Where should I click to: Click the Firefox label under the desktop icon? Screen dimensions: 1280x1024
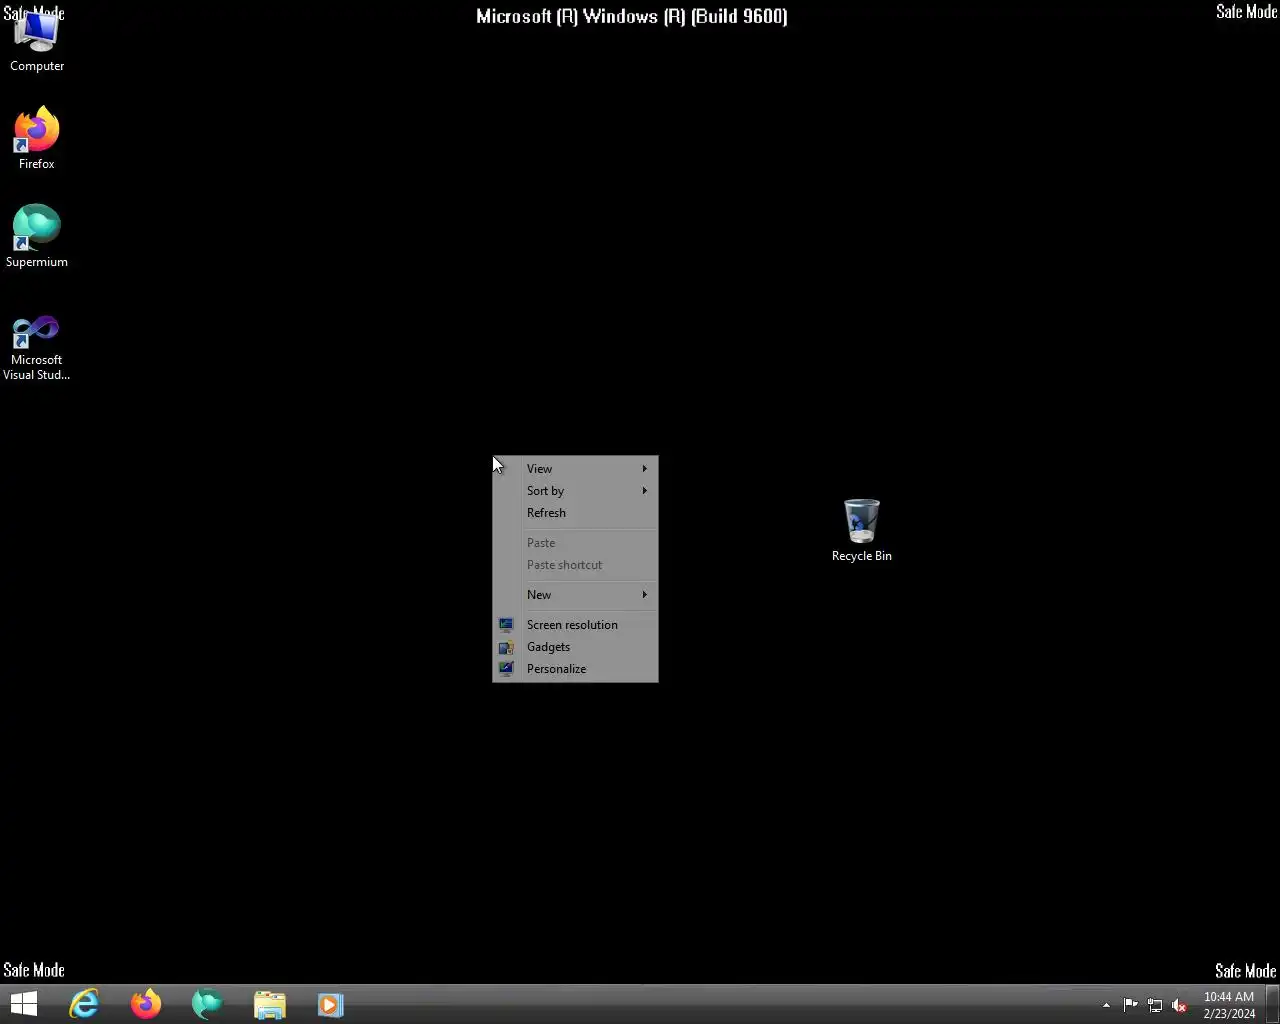[37, 164]
